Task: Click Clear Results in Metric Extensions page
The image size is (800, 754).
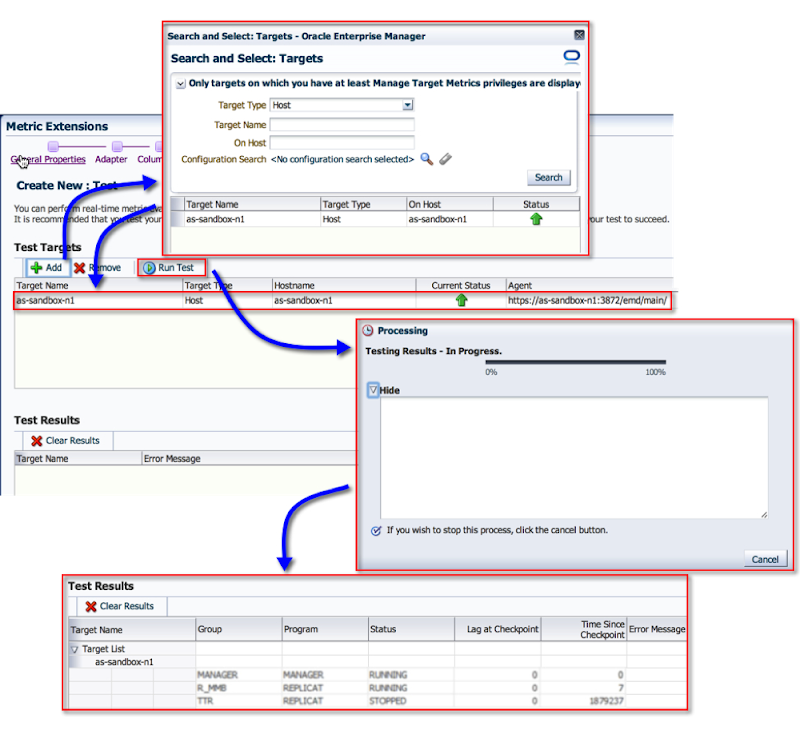Action: 72,441
